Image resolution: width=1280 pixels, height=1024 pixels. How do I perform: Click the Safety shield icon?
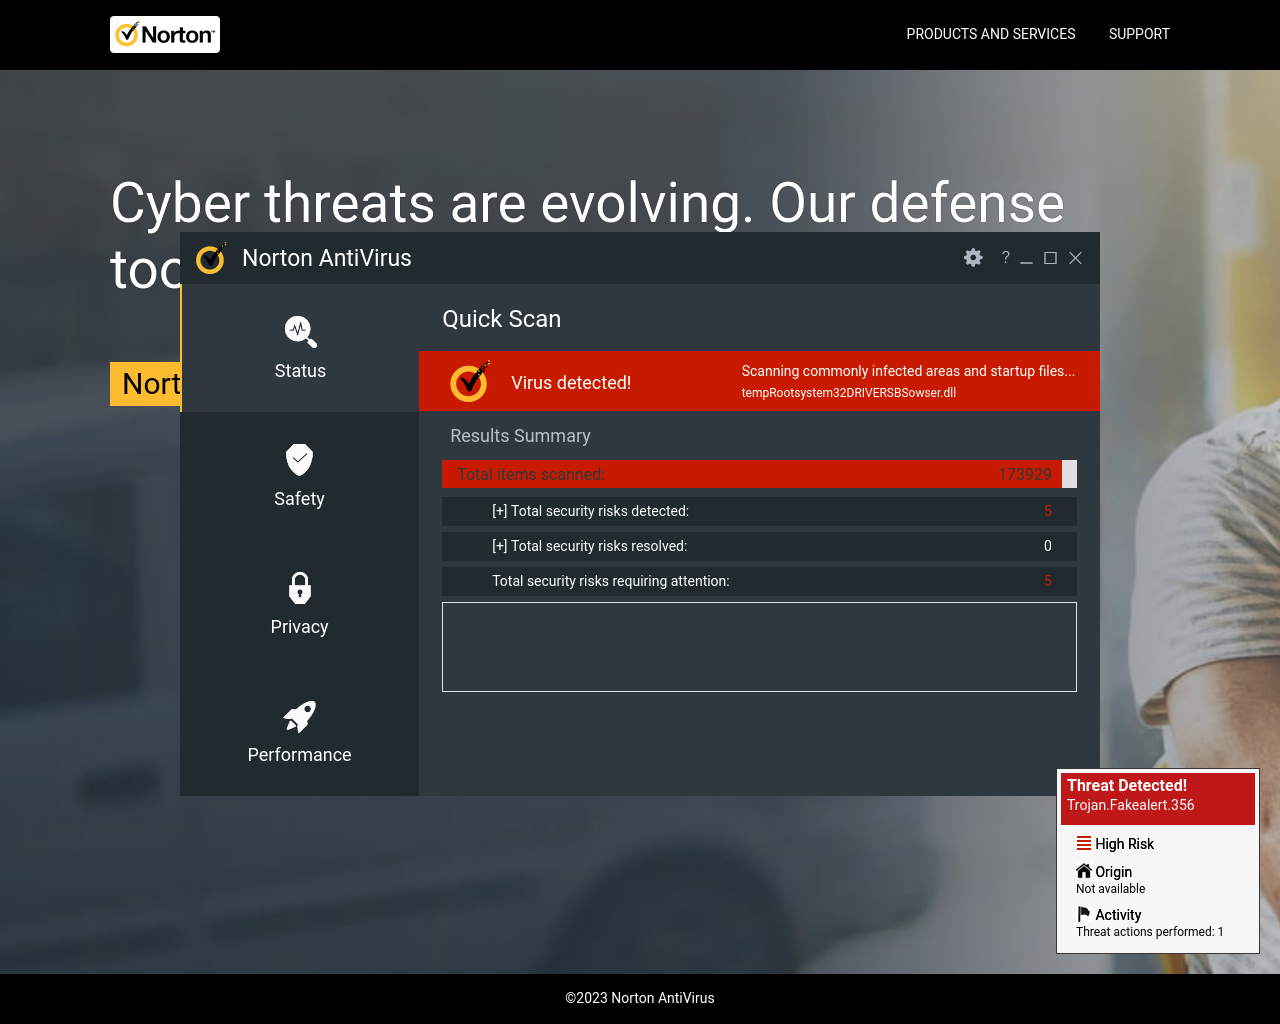(x=299, y=459)
